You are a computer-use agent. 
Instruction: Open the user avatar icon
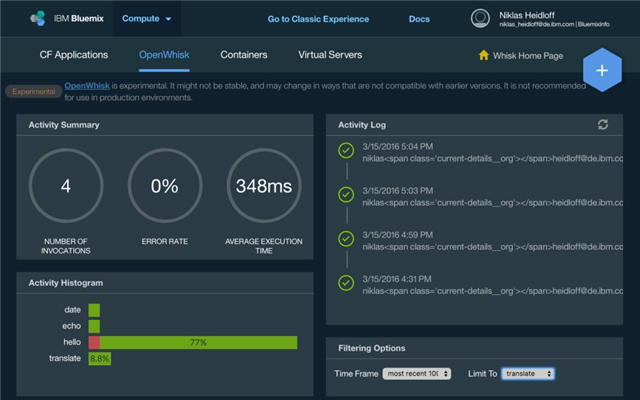click(480, 18)
